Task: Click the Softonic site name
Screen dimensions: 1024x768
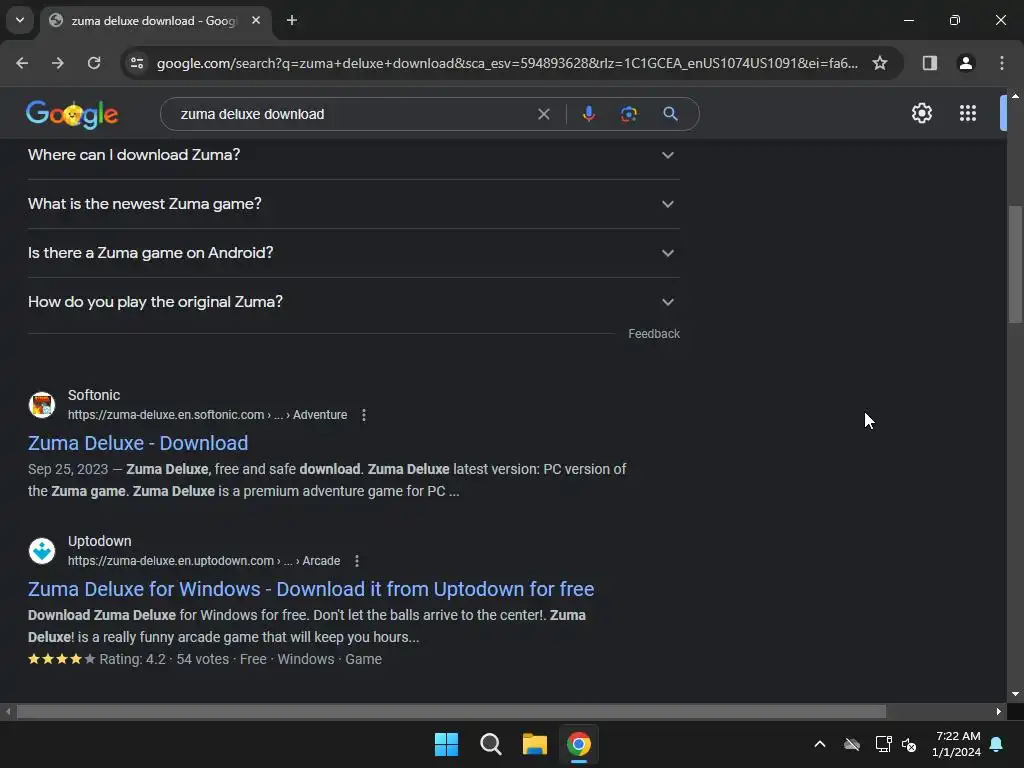Action: click(94, 395)
